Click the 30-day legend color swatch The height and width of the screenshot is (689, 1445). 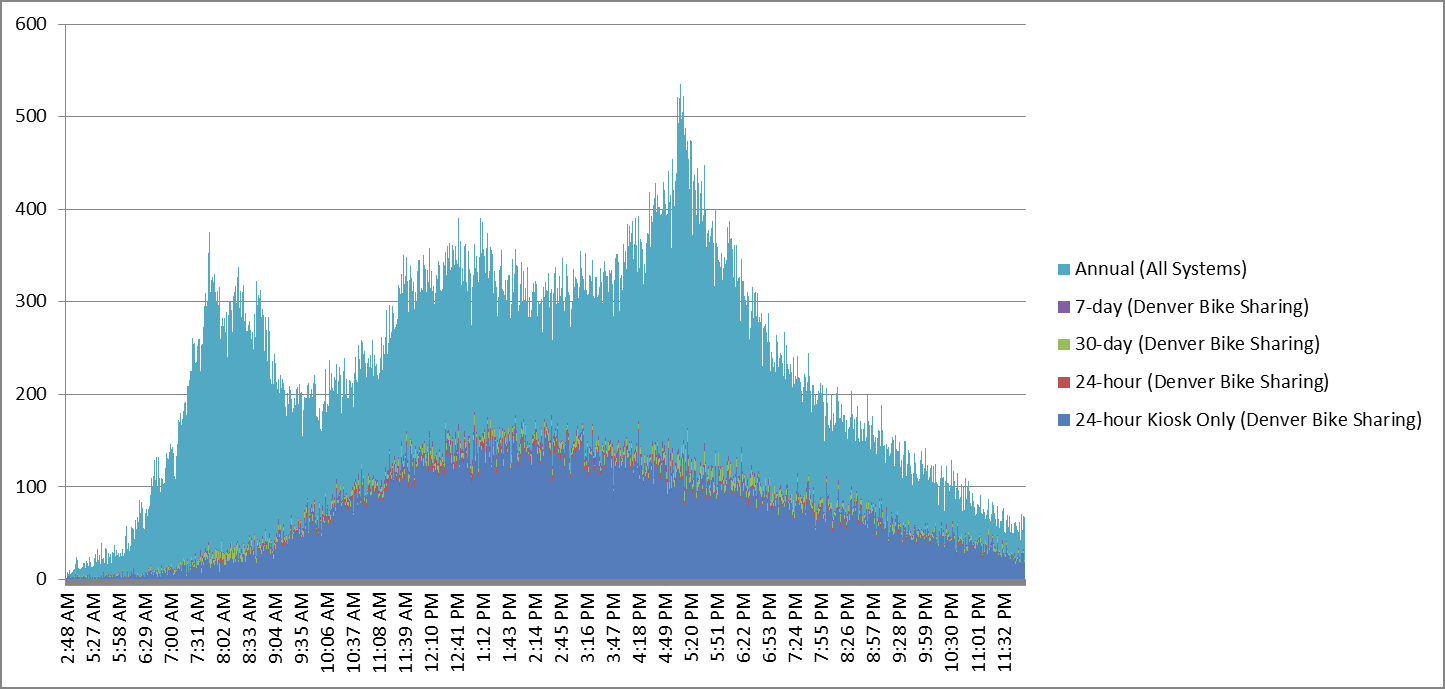click(1064, 345)
